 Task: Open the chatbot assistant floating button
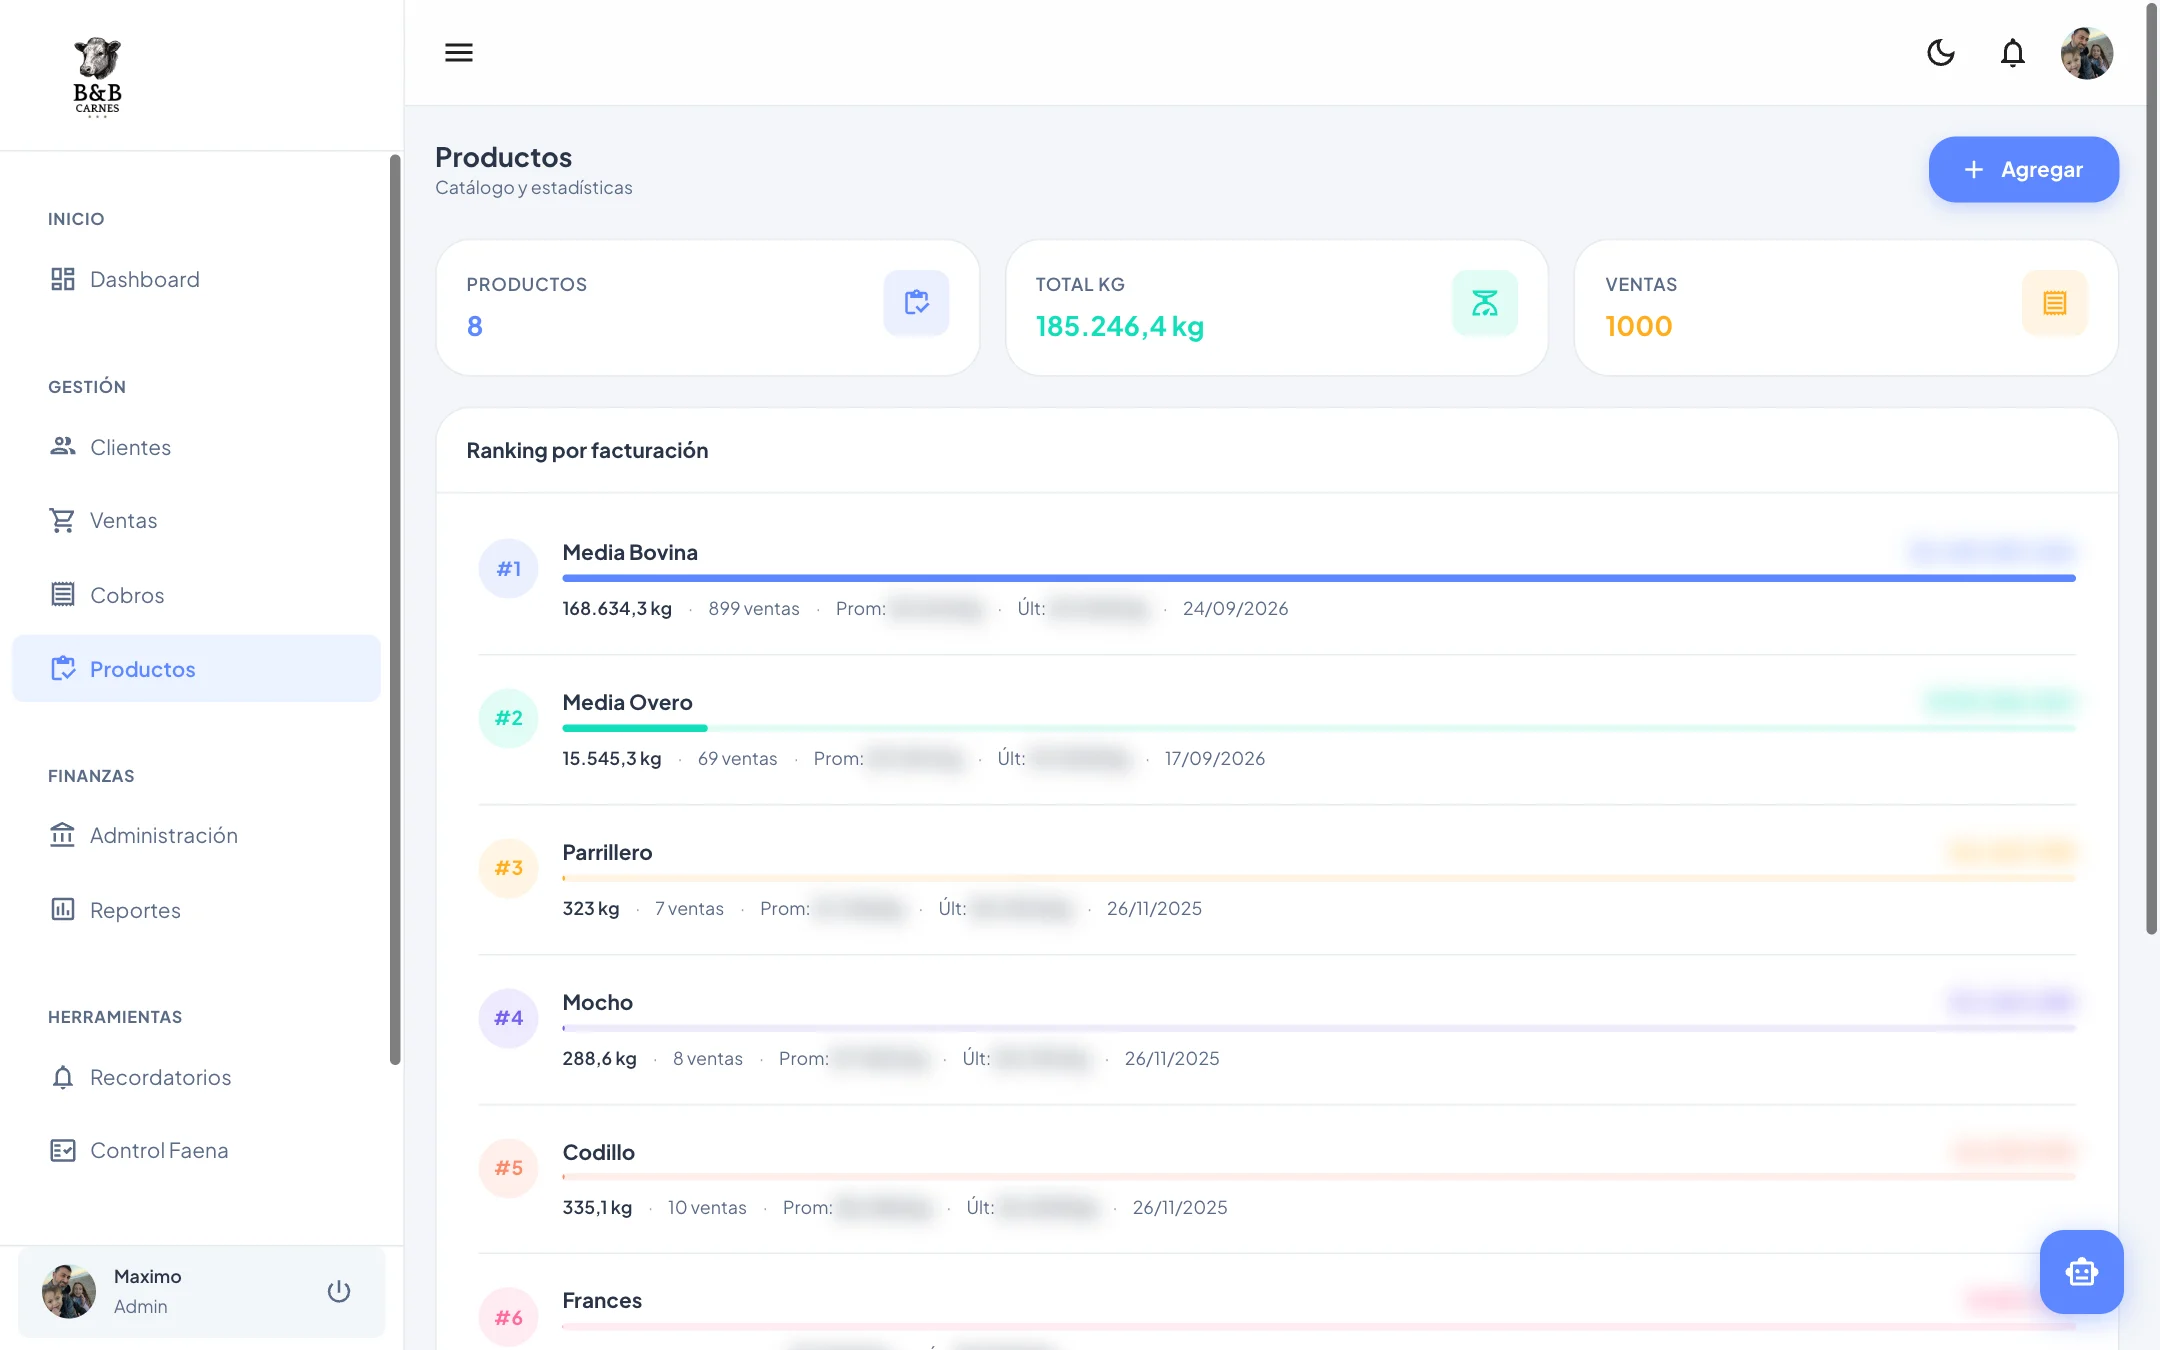2082,1272
